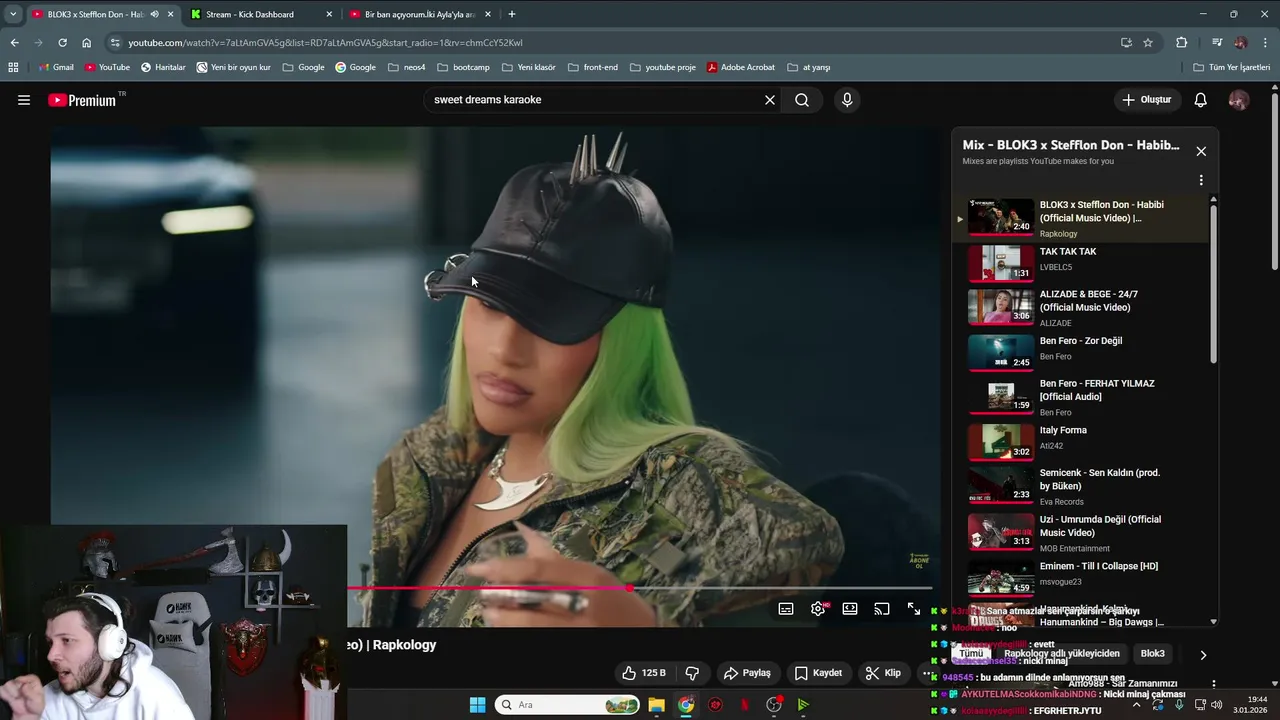1280x720 pixels.
Task: Click Chrome icon in taskbar
Action: click(x=686, y=705)
